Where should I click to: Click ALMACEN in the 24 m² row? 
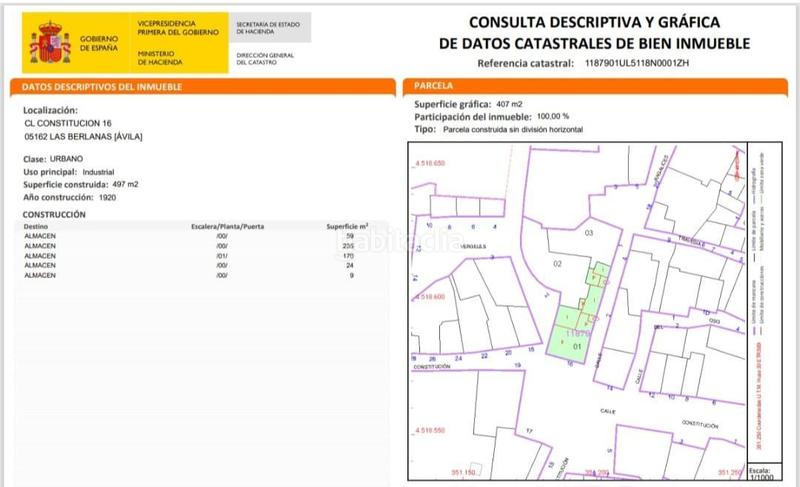(40, 266)
